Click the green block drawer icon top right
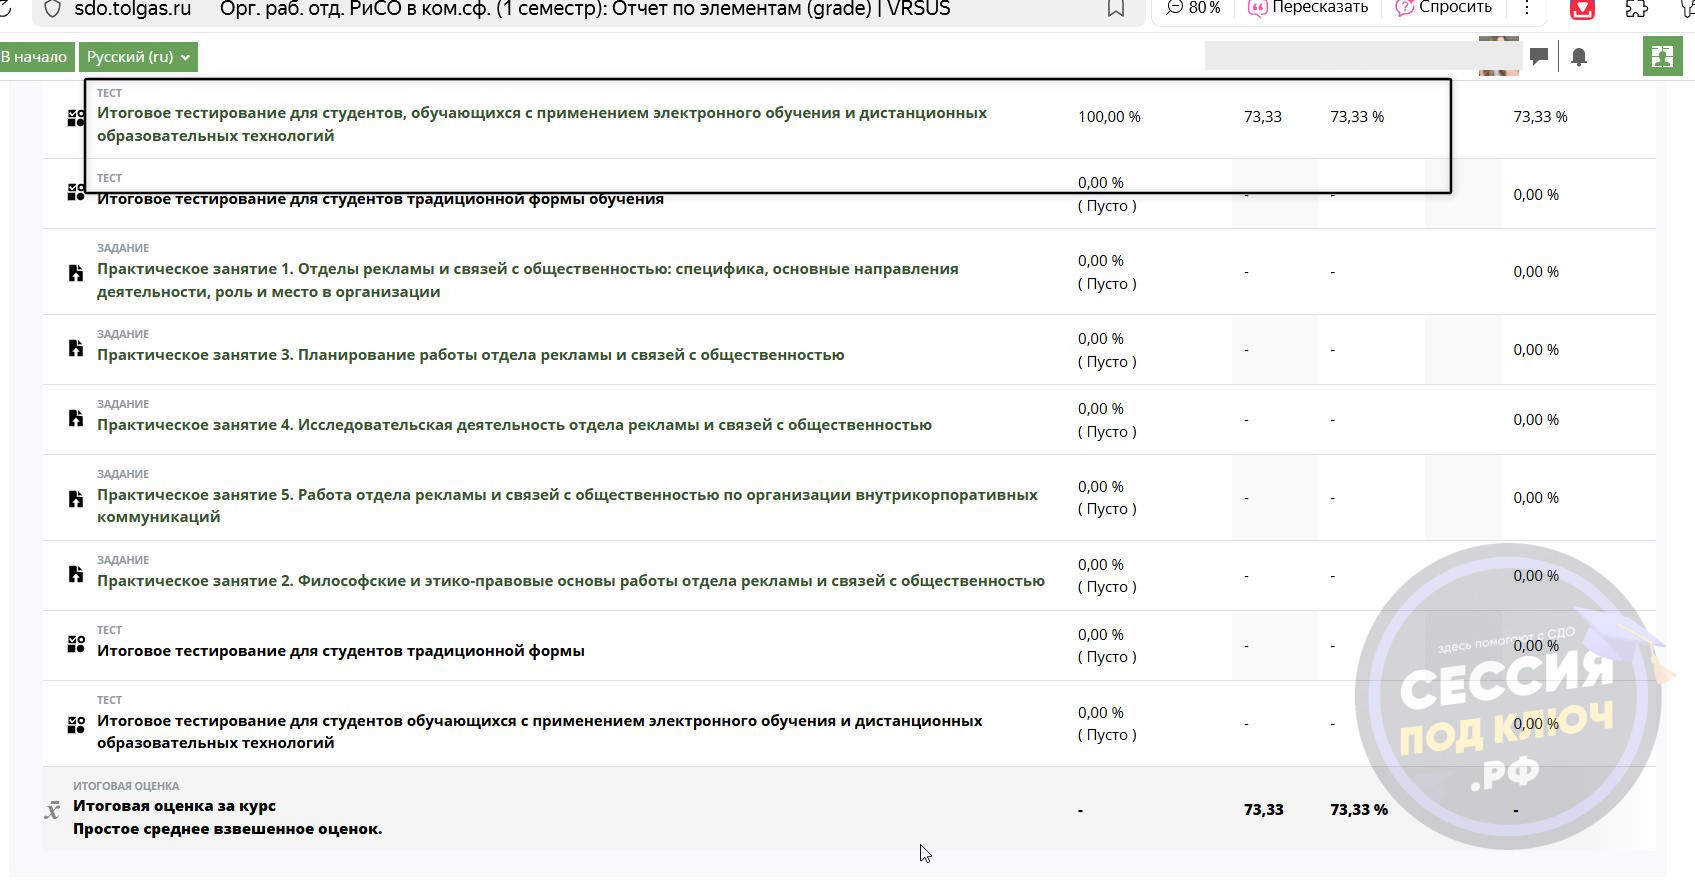This screenshot has width=1695, height=883. pyautogui.click(x=1662, y=57)
